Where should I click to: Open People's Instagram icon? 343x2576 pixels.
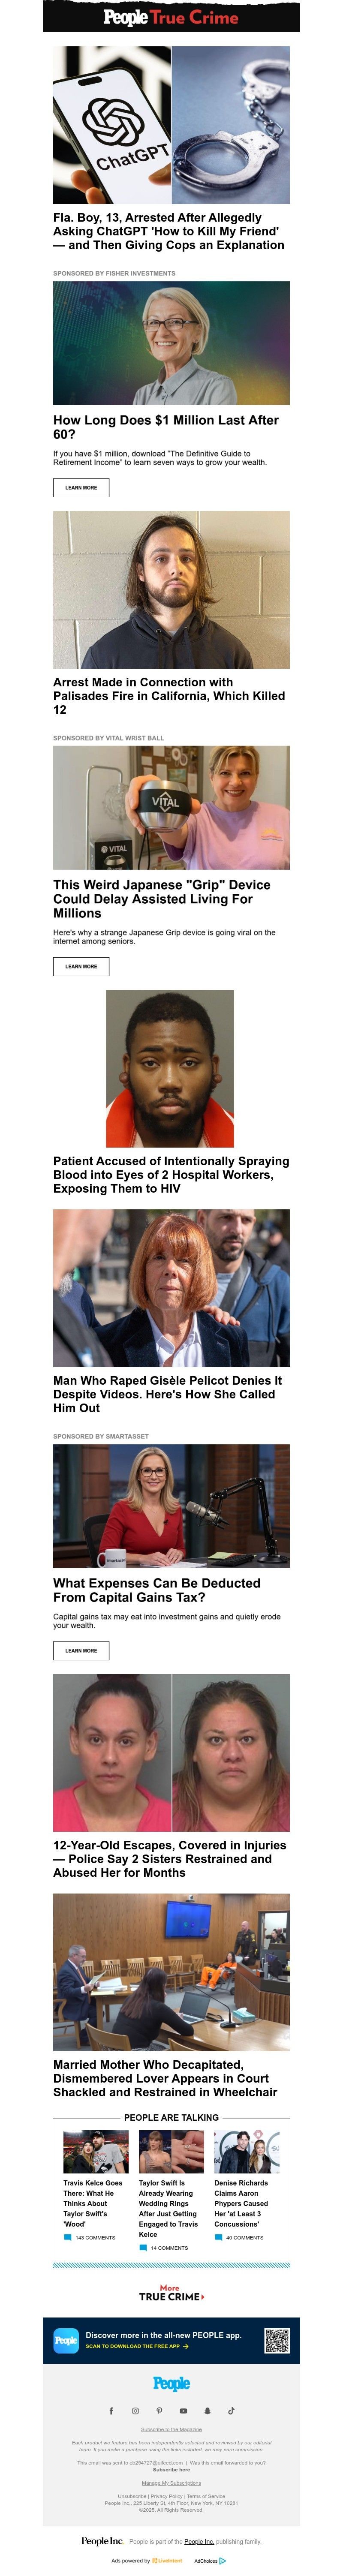[x=135, y=2410]
